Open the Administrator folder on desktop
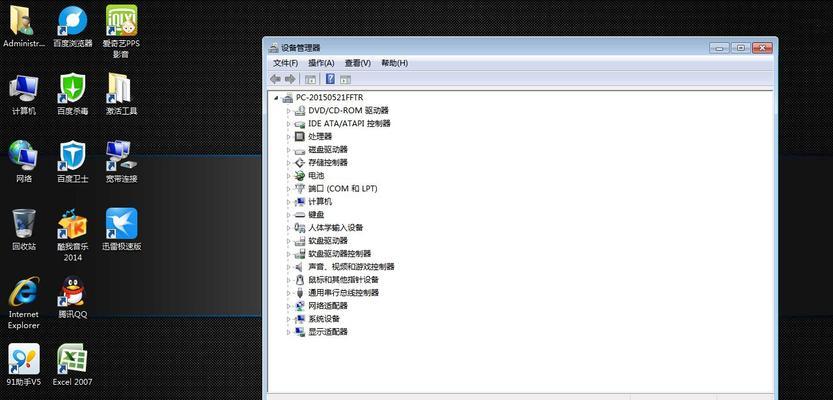Viewport: 833px width, 400px height. 23,27
